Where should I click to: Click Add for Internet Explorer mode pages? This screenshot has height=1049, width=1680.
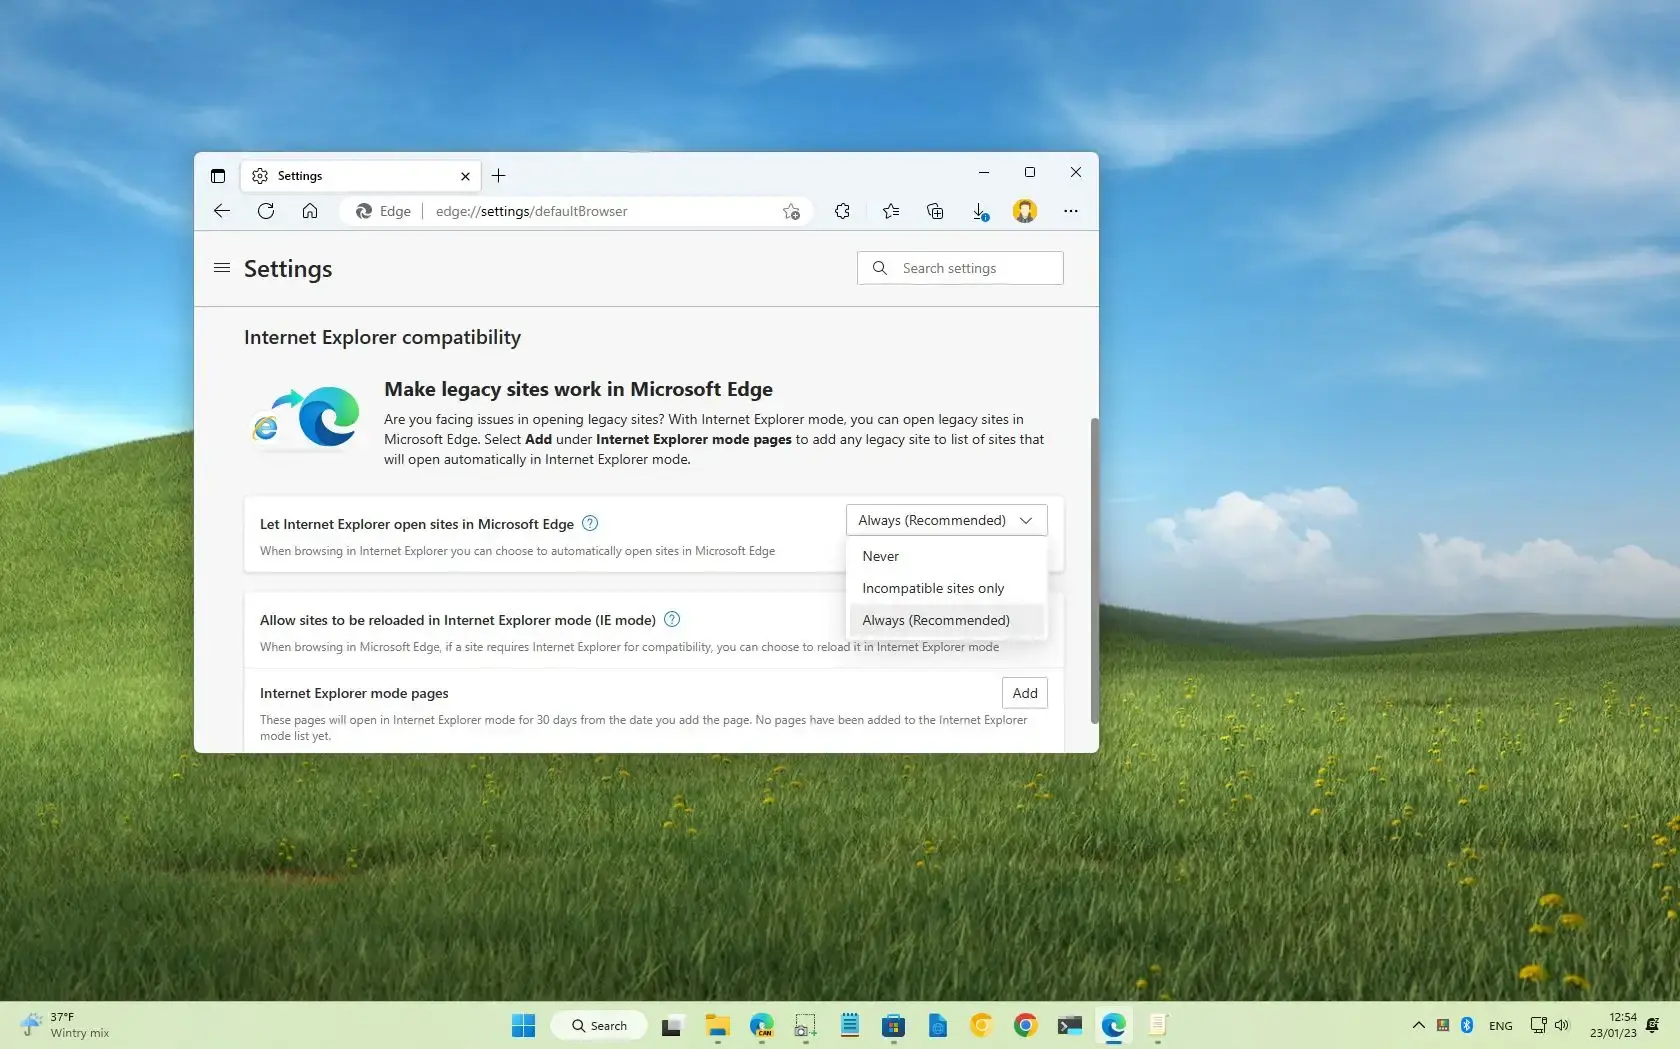tap(1025, 693)
